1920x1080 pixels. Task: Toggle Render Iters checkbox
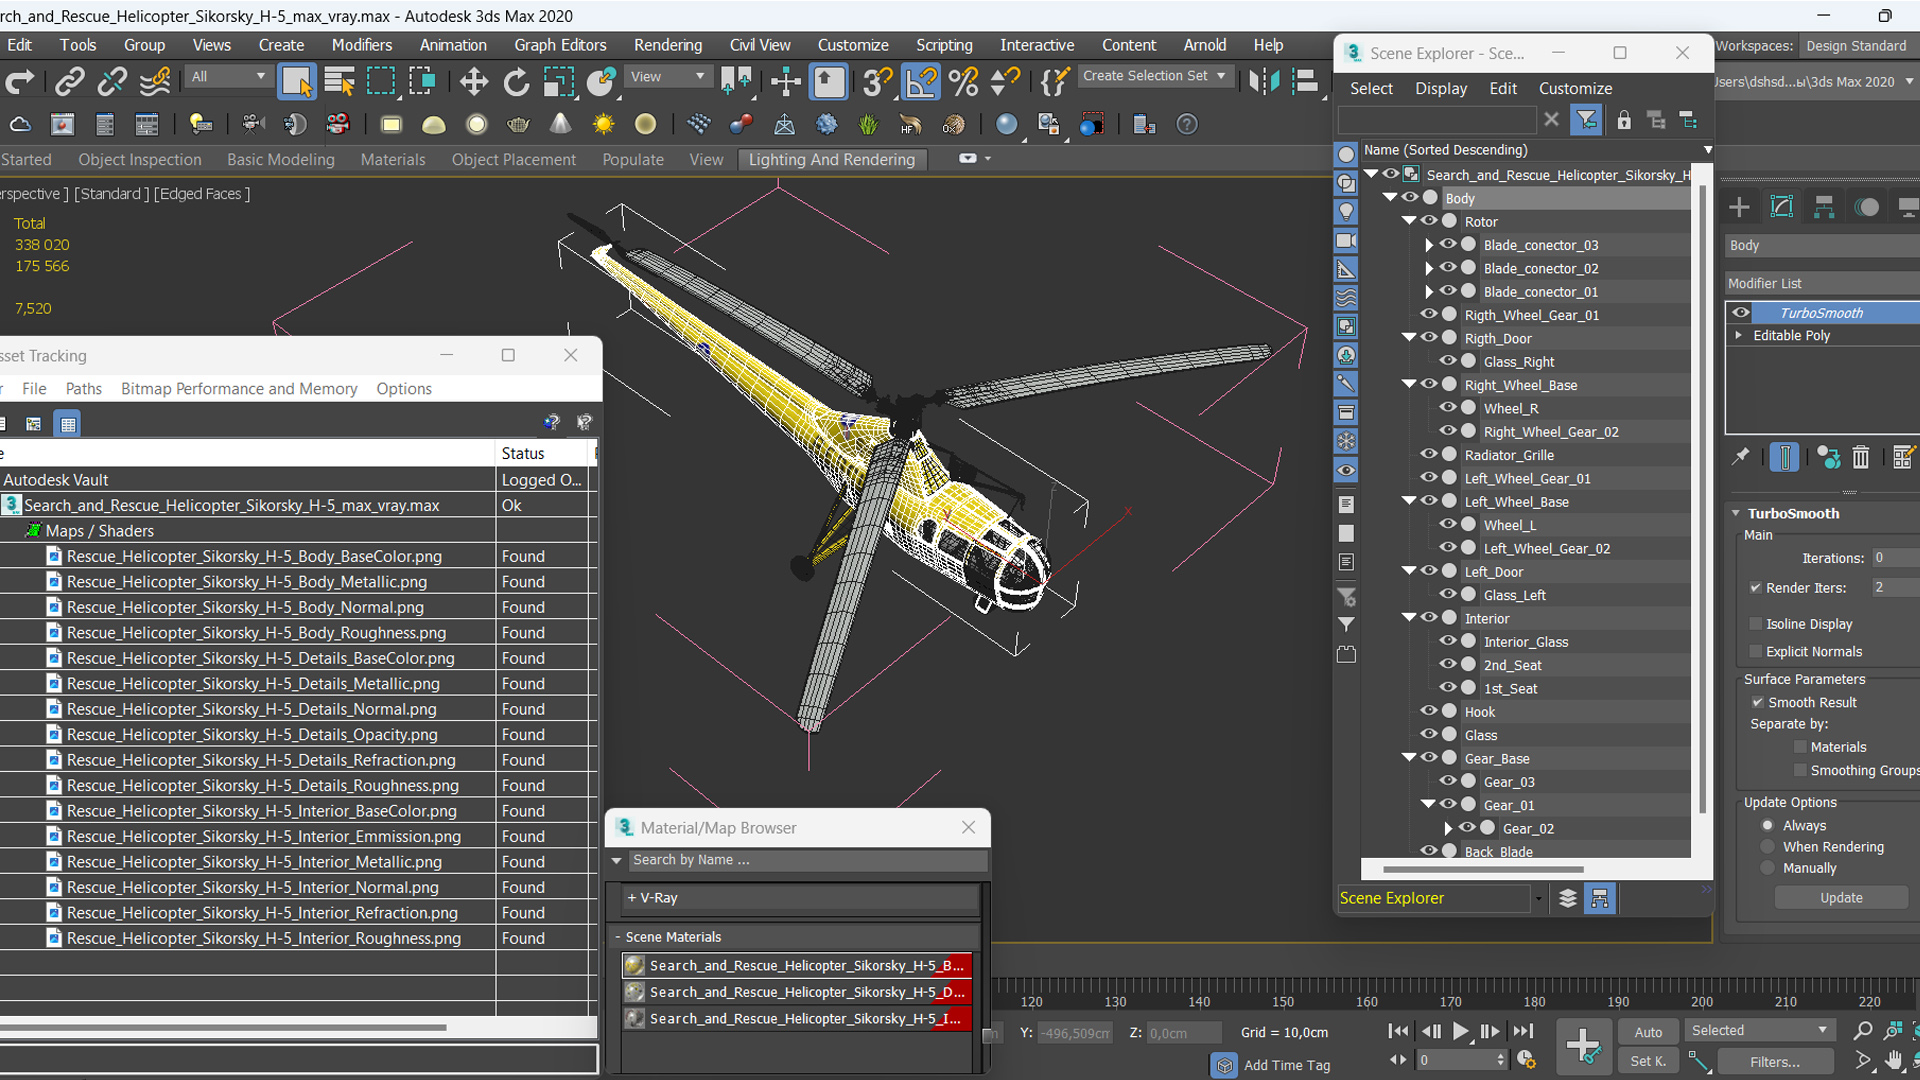coord(1756,587)
